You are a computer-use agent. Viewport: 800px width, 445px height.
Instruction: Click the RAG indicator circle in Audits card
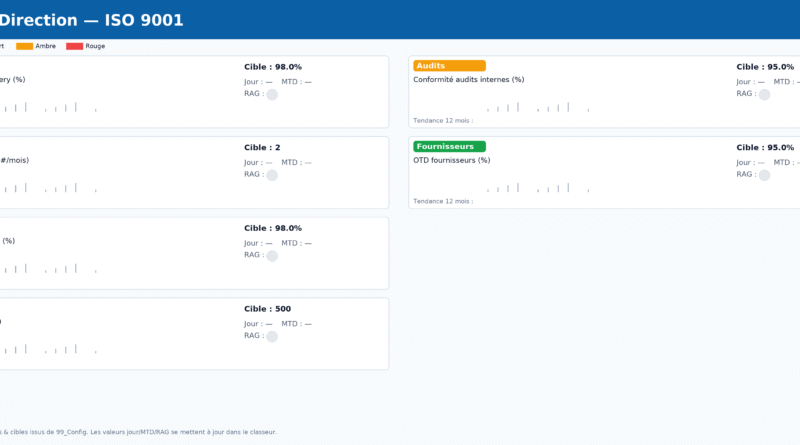[x=764, y=94]
